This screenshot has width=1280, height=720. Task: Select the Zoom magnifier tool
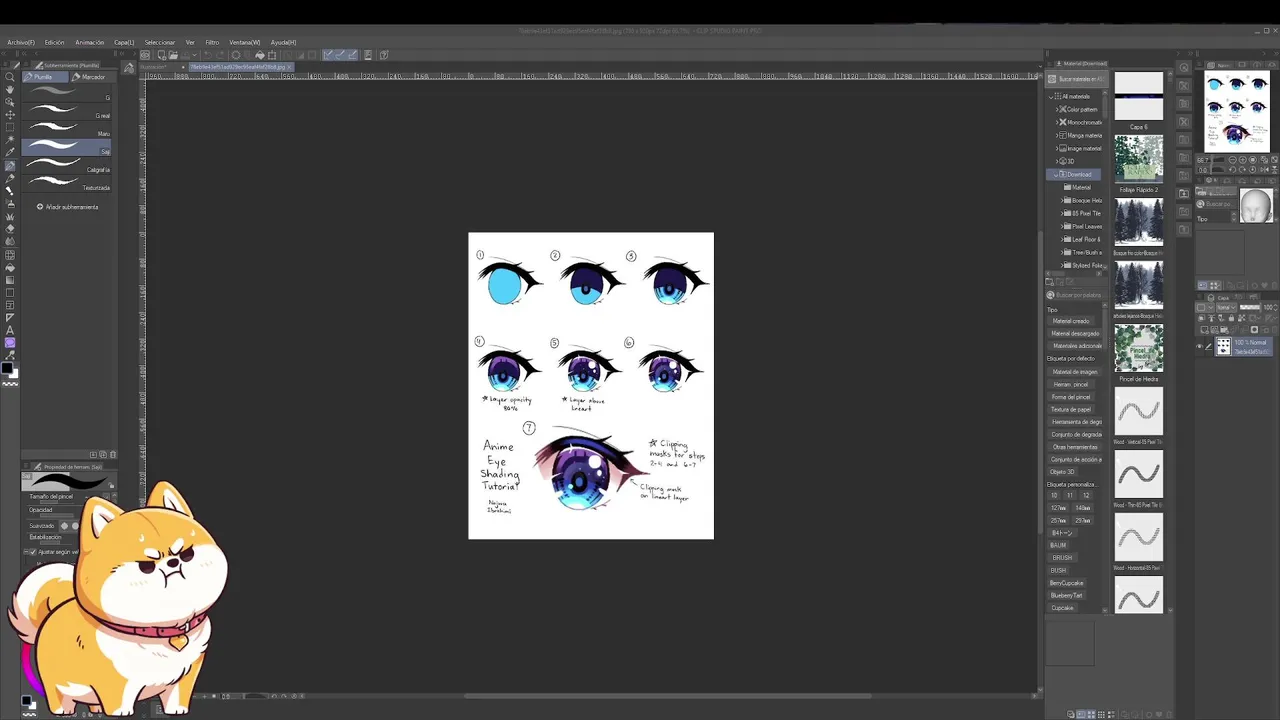coord(10,77)
